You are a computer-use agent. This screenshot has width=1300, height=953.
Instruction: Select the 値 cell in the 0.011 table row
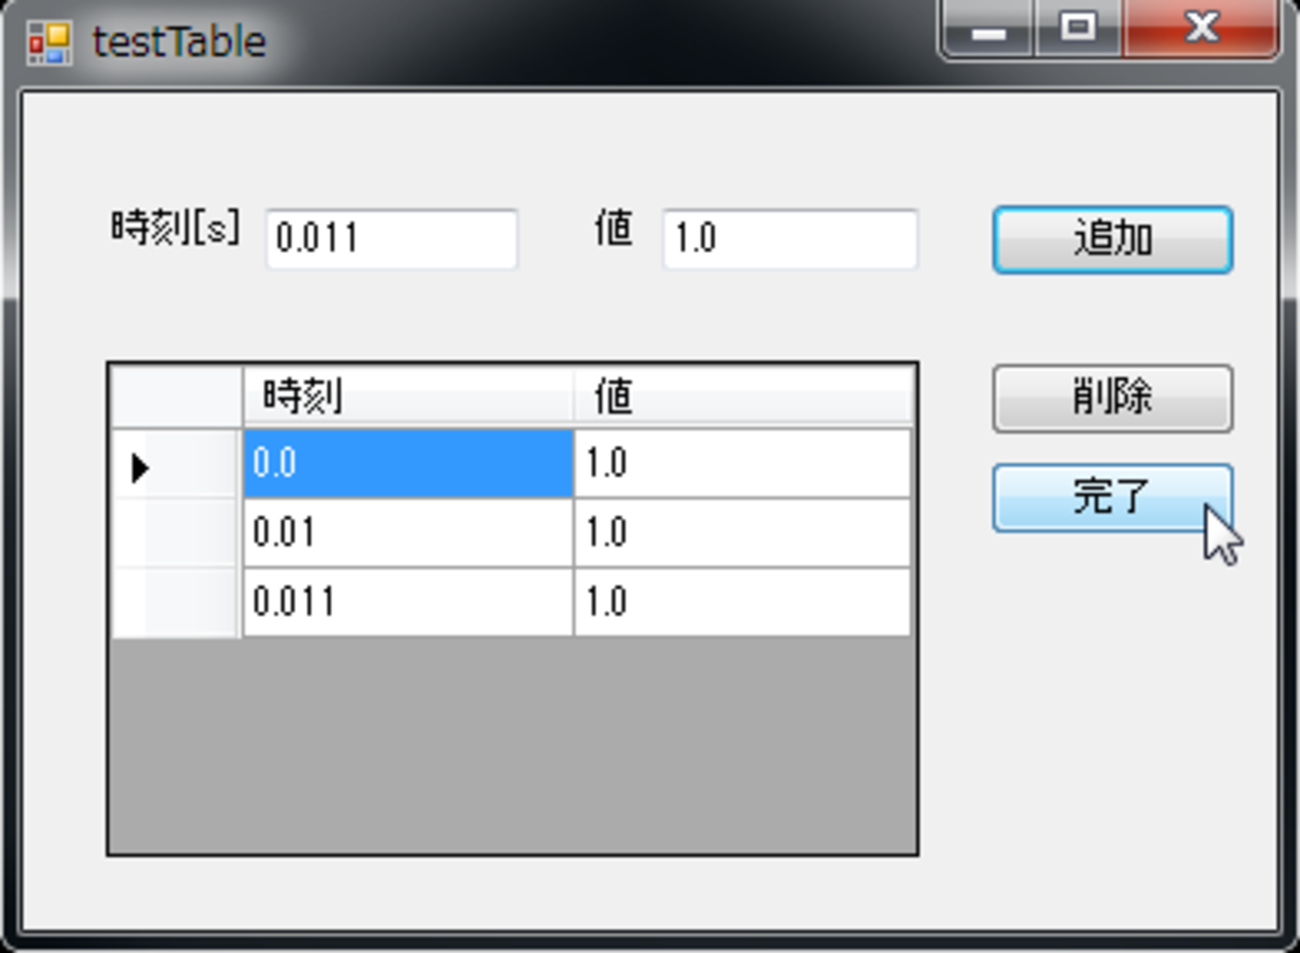[742, 601]
